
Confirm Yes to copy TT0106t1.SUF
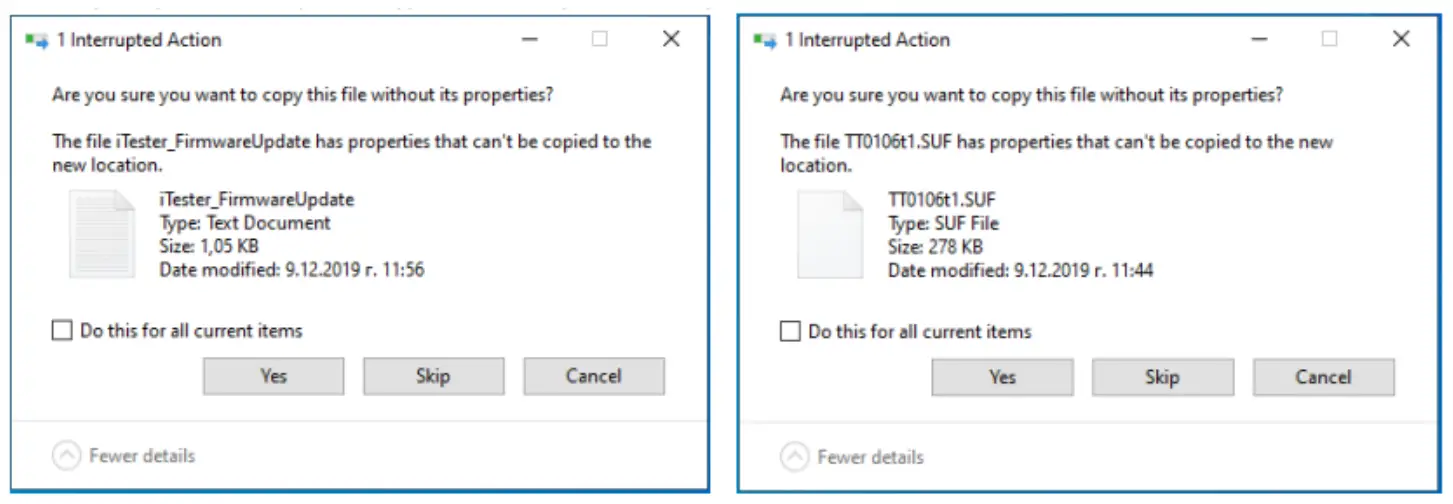coord(1002,377)
